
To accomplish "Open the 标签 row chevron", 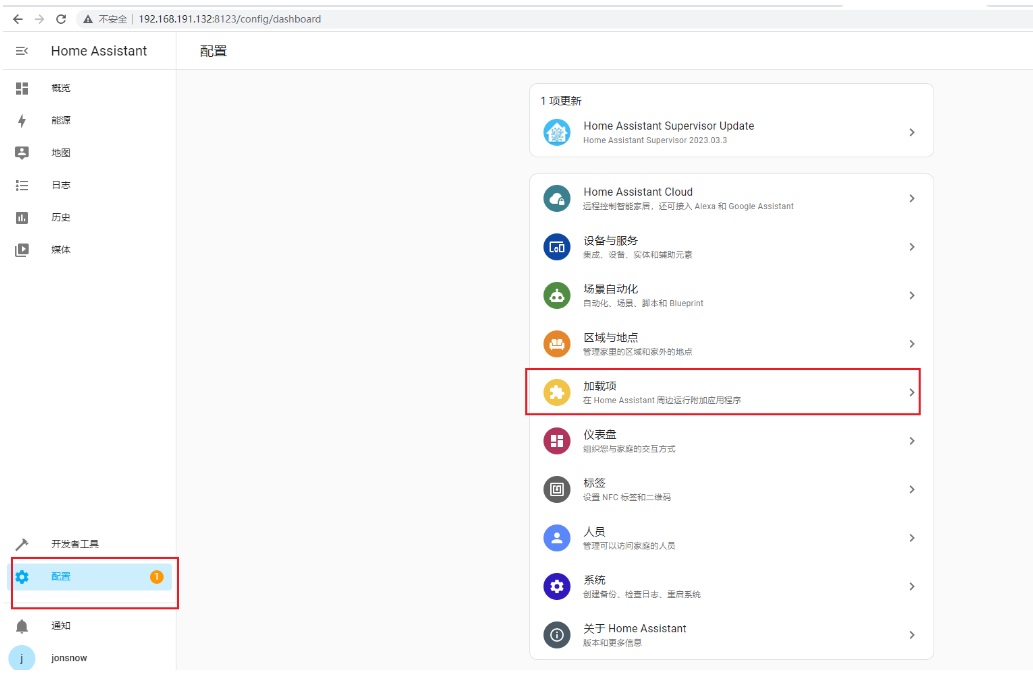I will 912,489.
